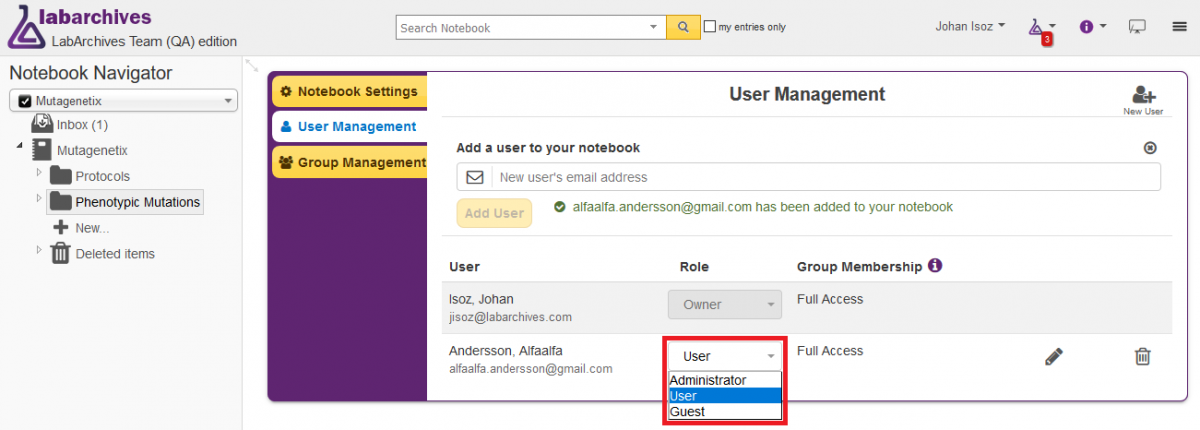Viewport: 1200px width, 430px height.
Task: Open the Johan Isoz account dropdown
Action: pos(970,26)
